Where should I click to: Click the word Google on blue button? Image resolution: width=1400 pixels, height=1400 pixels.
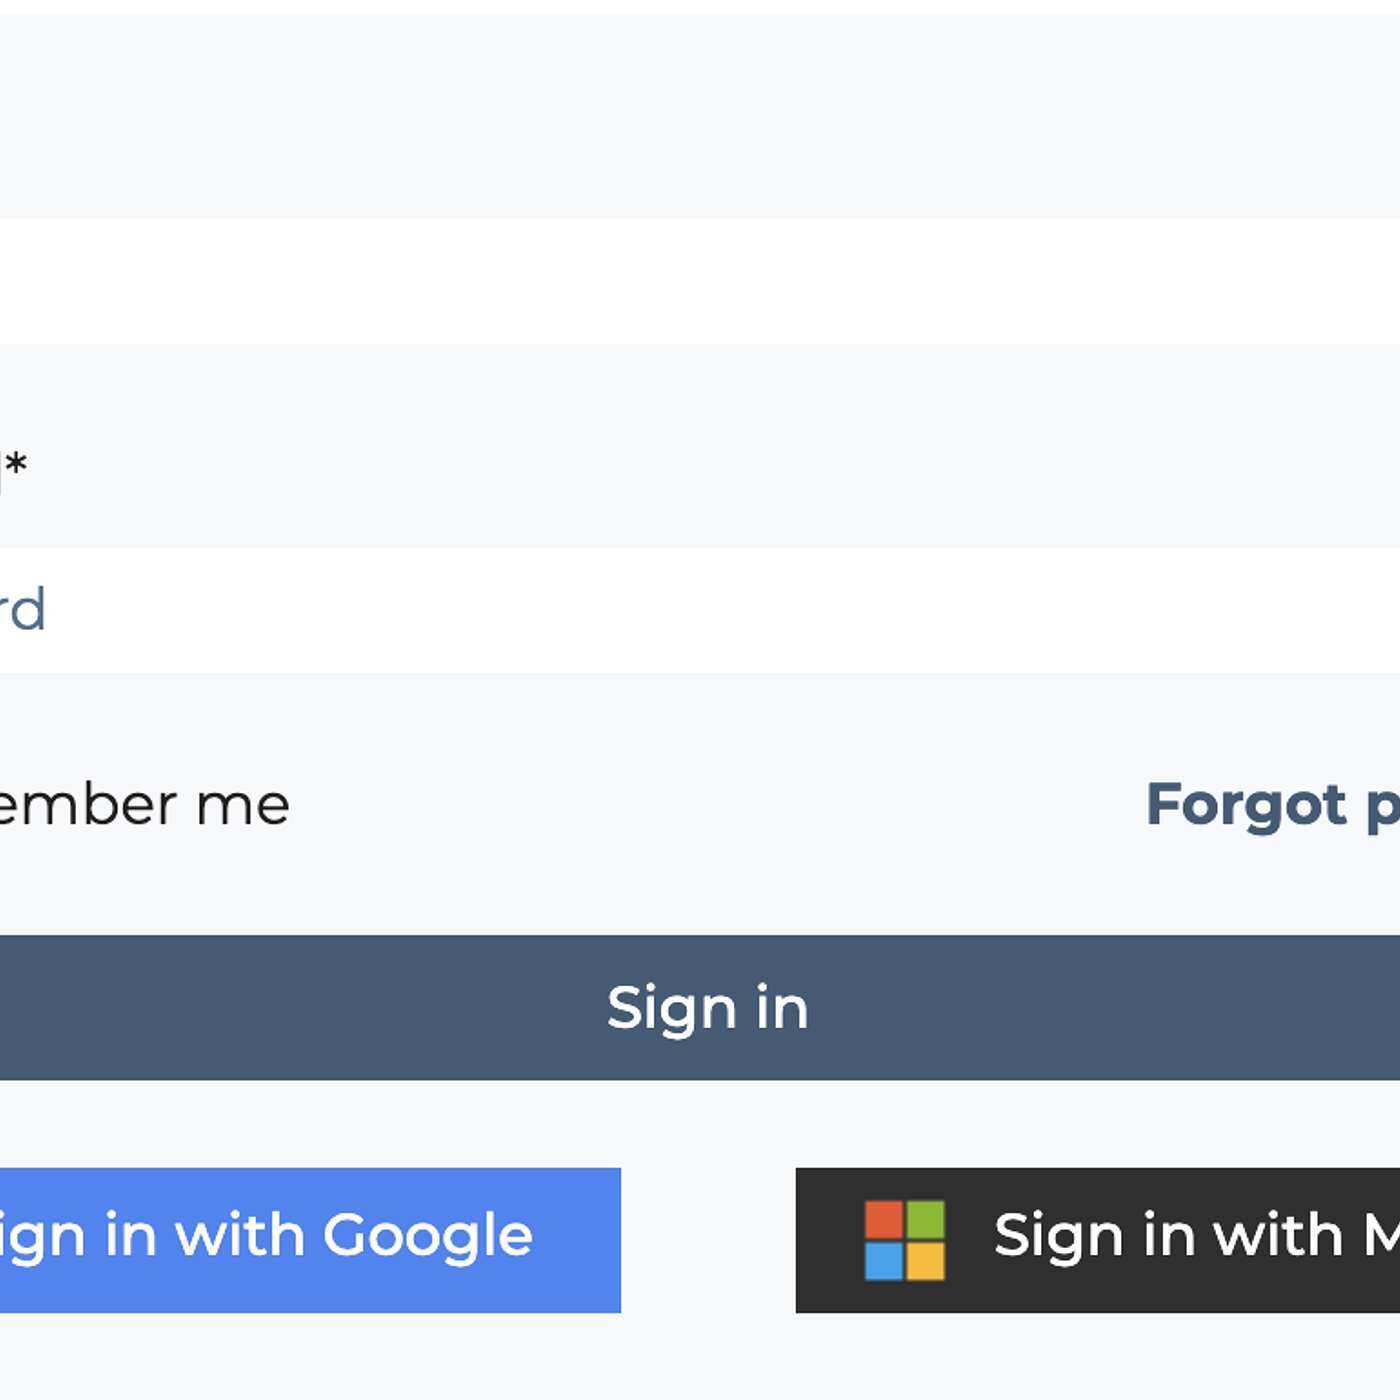pyautogui.click(x=427, y=1236)
